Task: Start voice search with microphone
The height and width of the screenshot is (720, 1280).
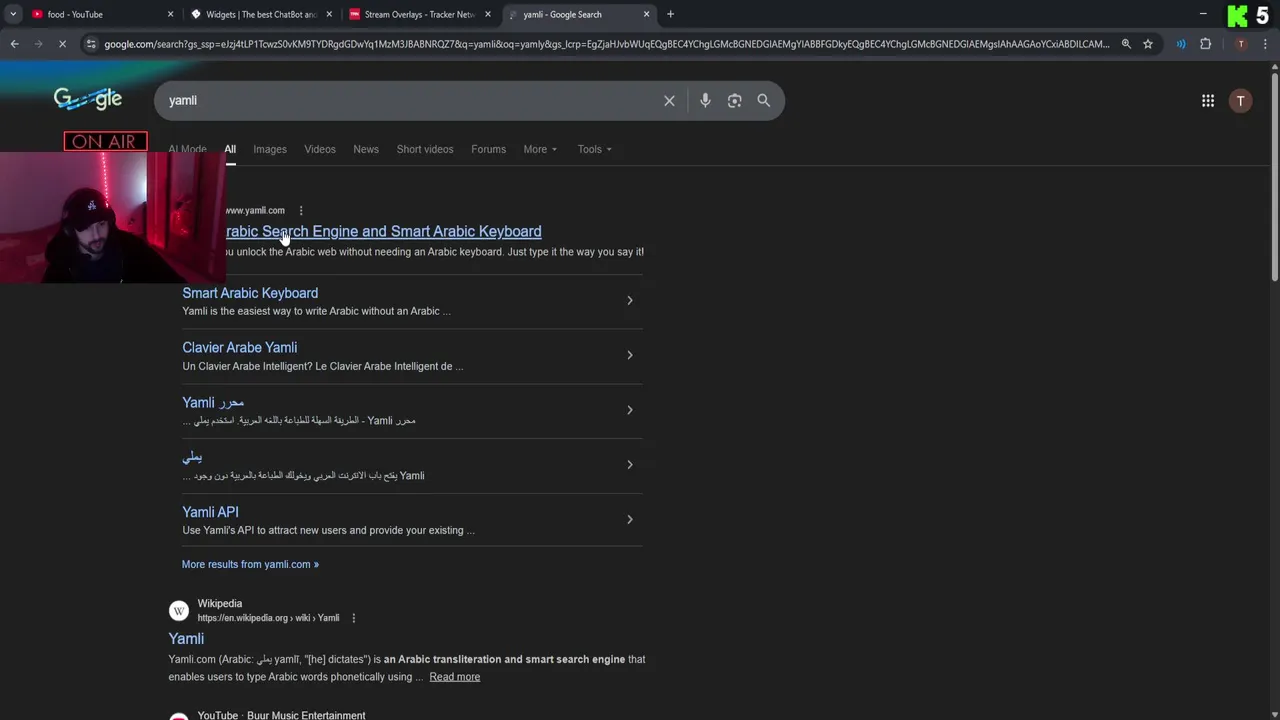Action: point(705,100)
